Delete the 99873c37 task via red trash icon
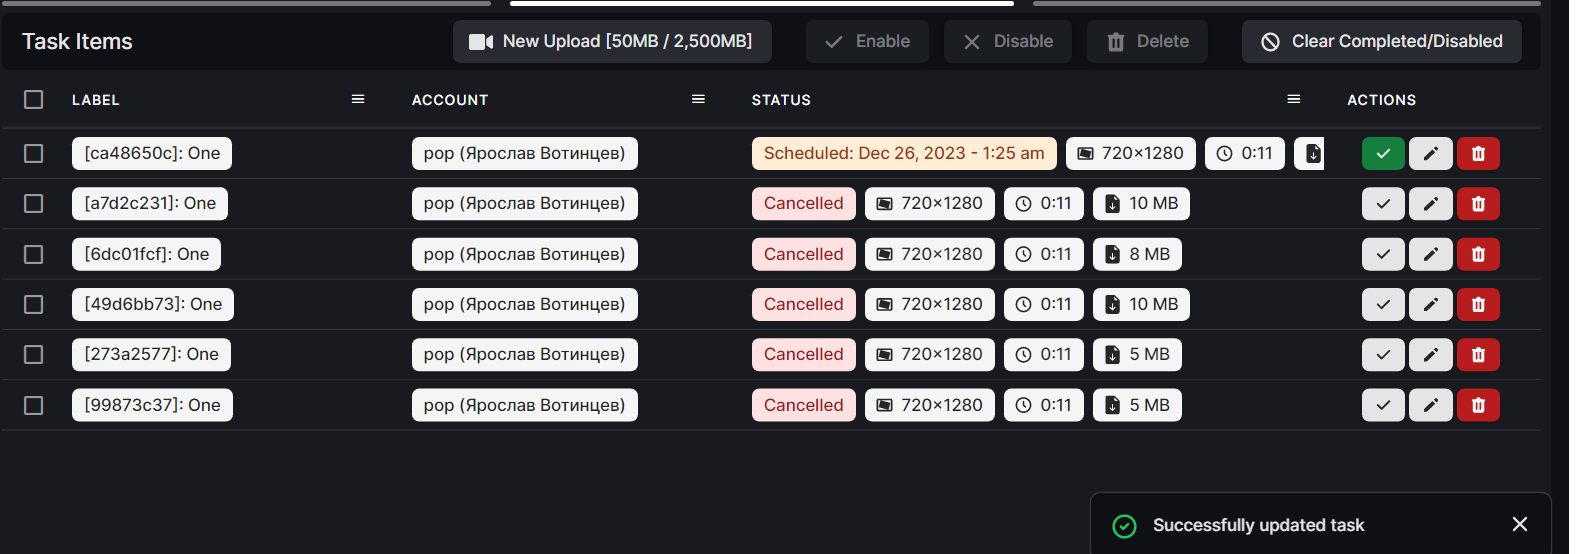 [1478, 405]
